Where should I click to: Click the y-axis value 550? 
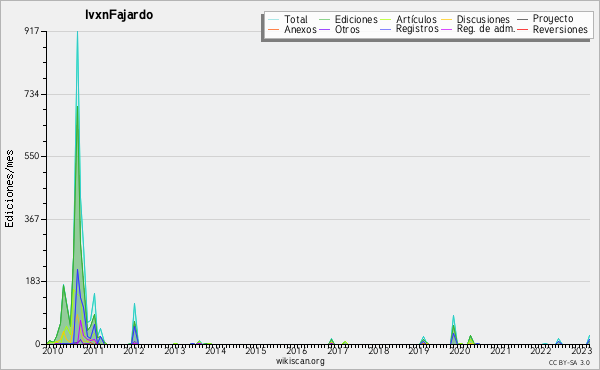click(x=32, y=156)
